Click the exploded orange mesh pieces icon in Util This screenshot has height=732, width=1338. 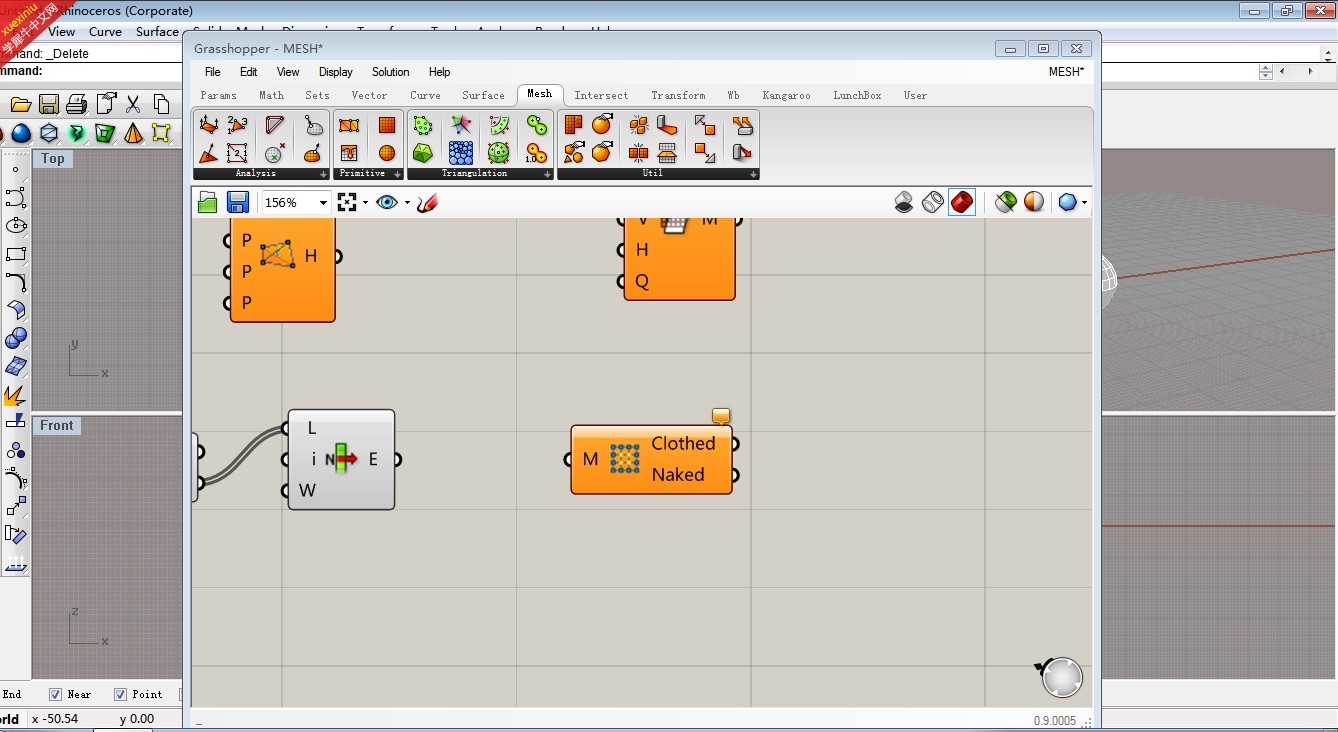[639, 125]
